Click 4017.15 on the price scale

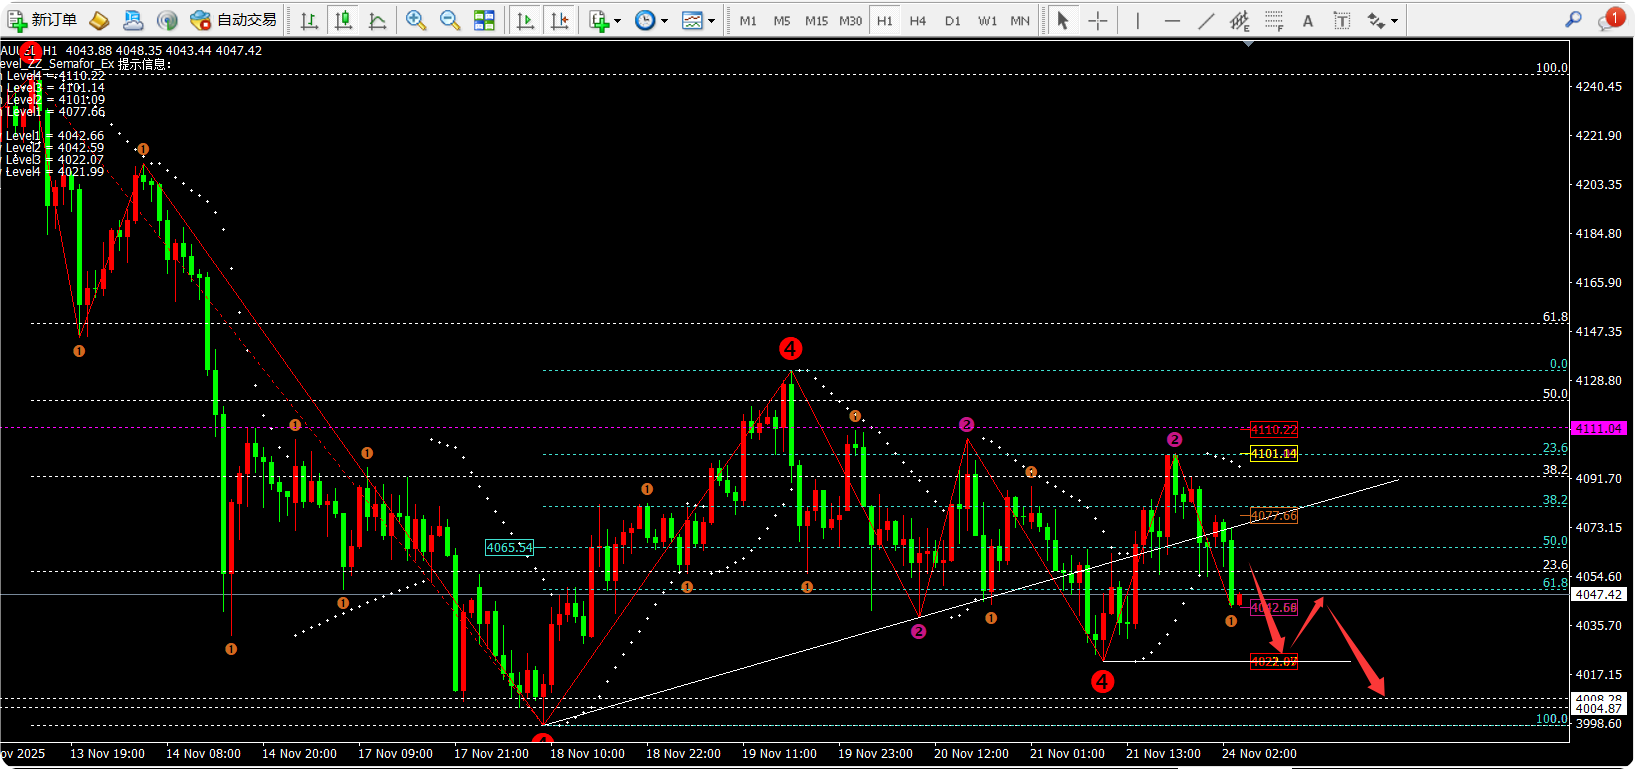(1599, 675)
